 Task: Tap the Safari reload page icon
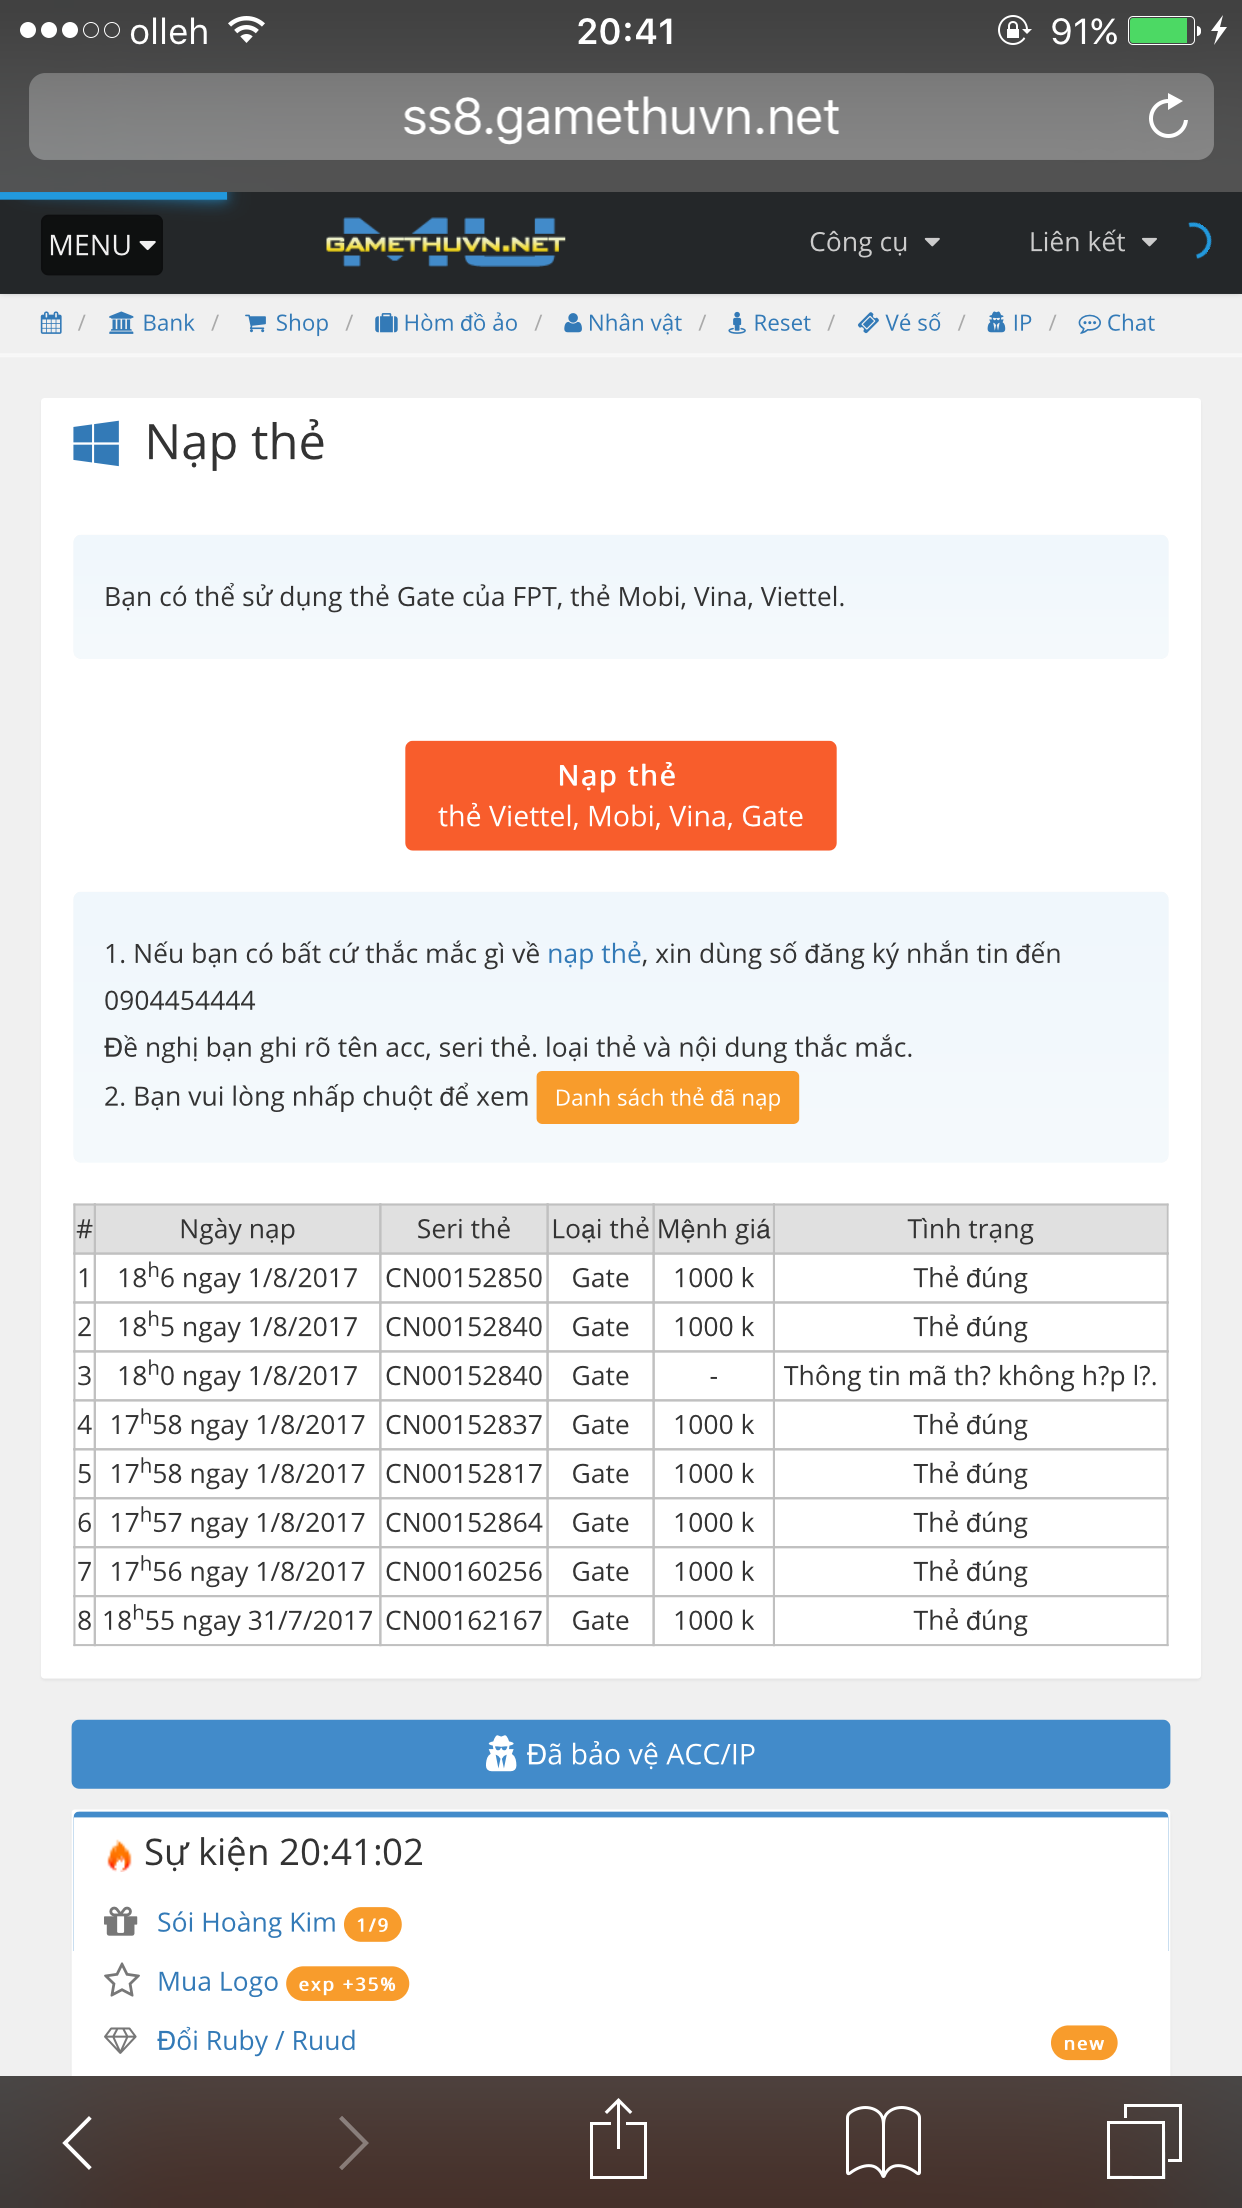1167,117
